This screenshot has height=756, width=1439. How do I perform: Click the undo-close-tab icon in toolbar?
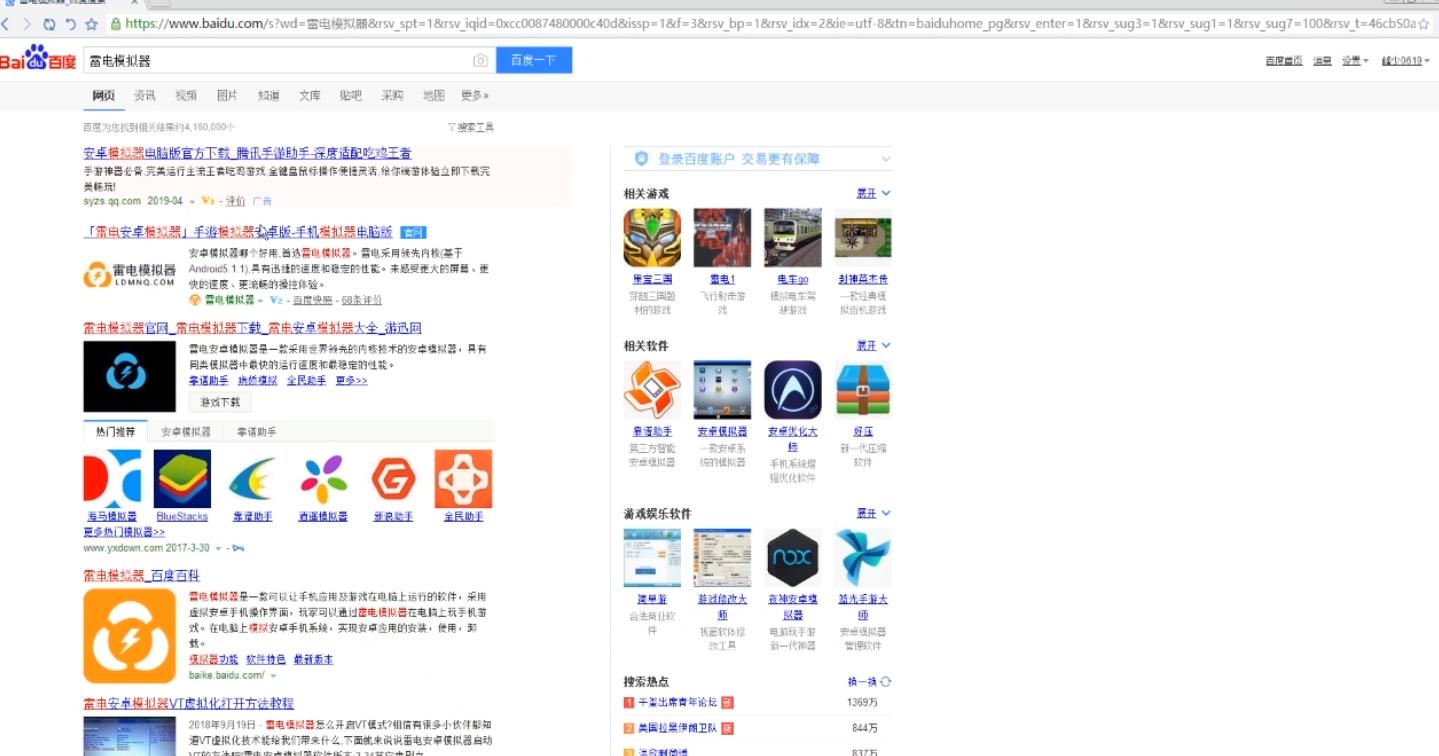[x=70, y=23]
